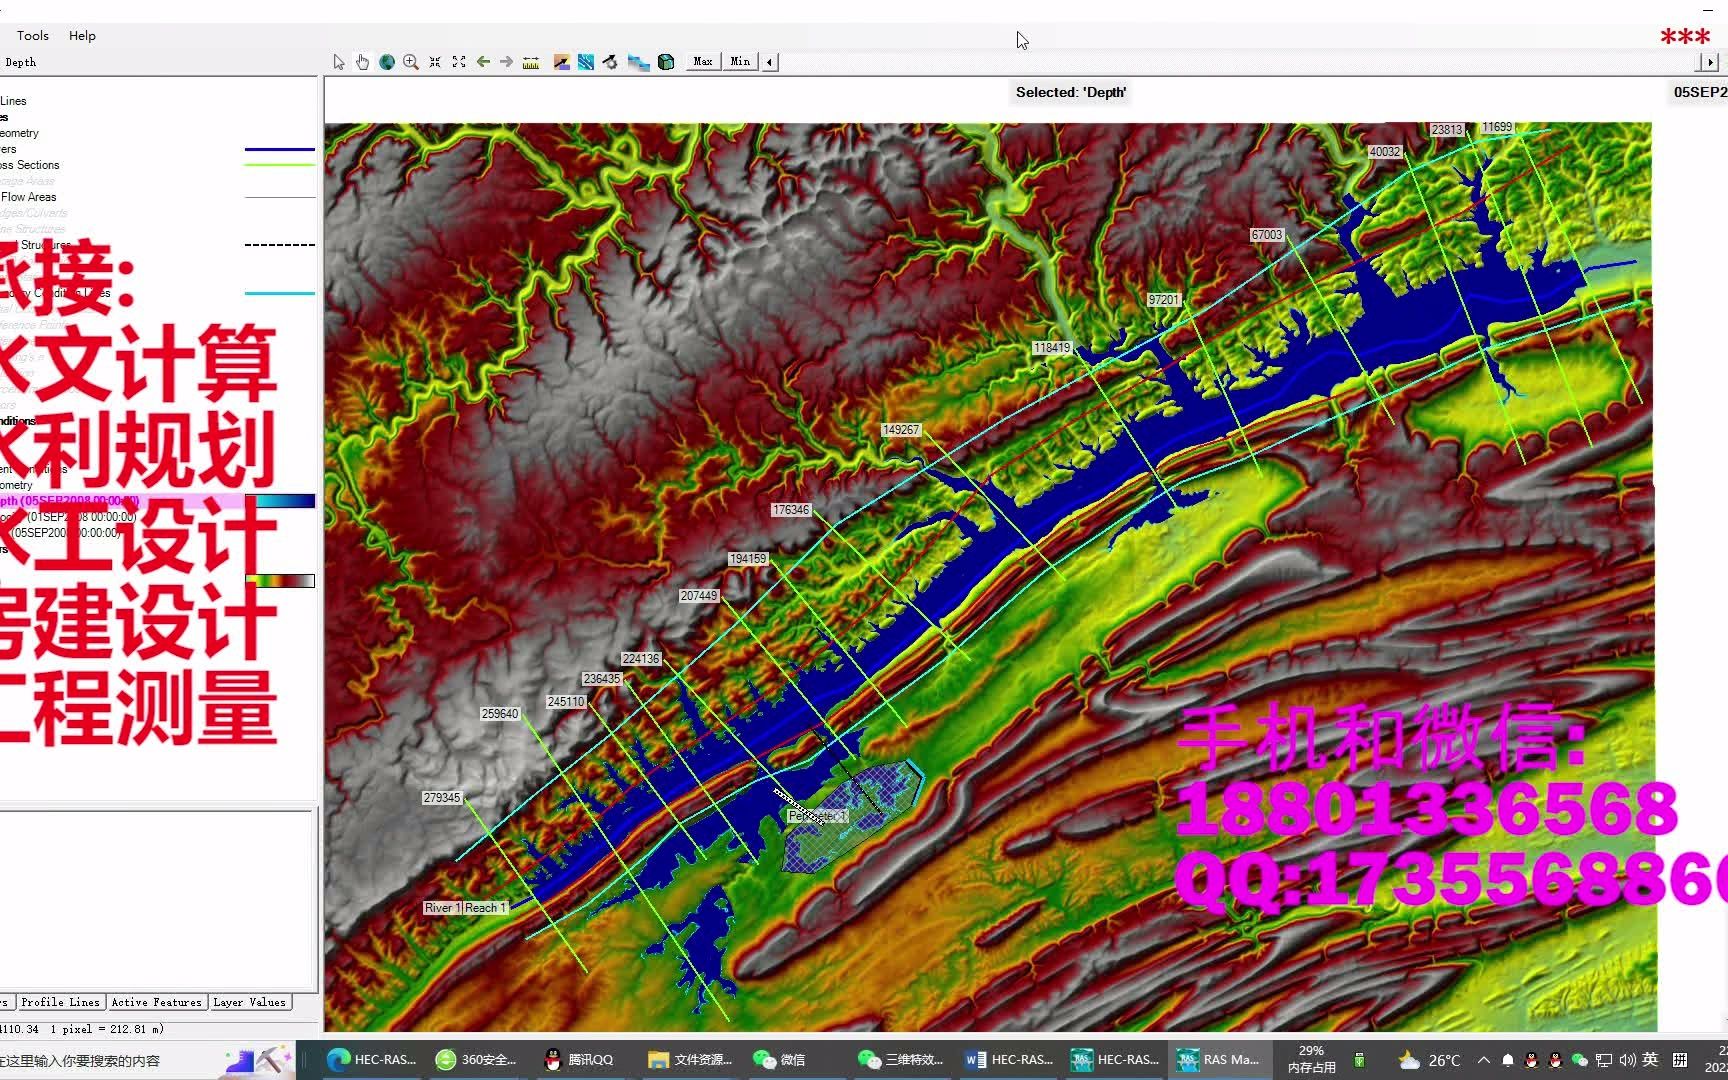The width and height of the screenshot is (1728, 1080).
Task: Open file explorer taskbar item
Action: pos(690,1060)
